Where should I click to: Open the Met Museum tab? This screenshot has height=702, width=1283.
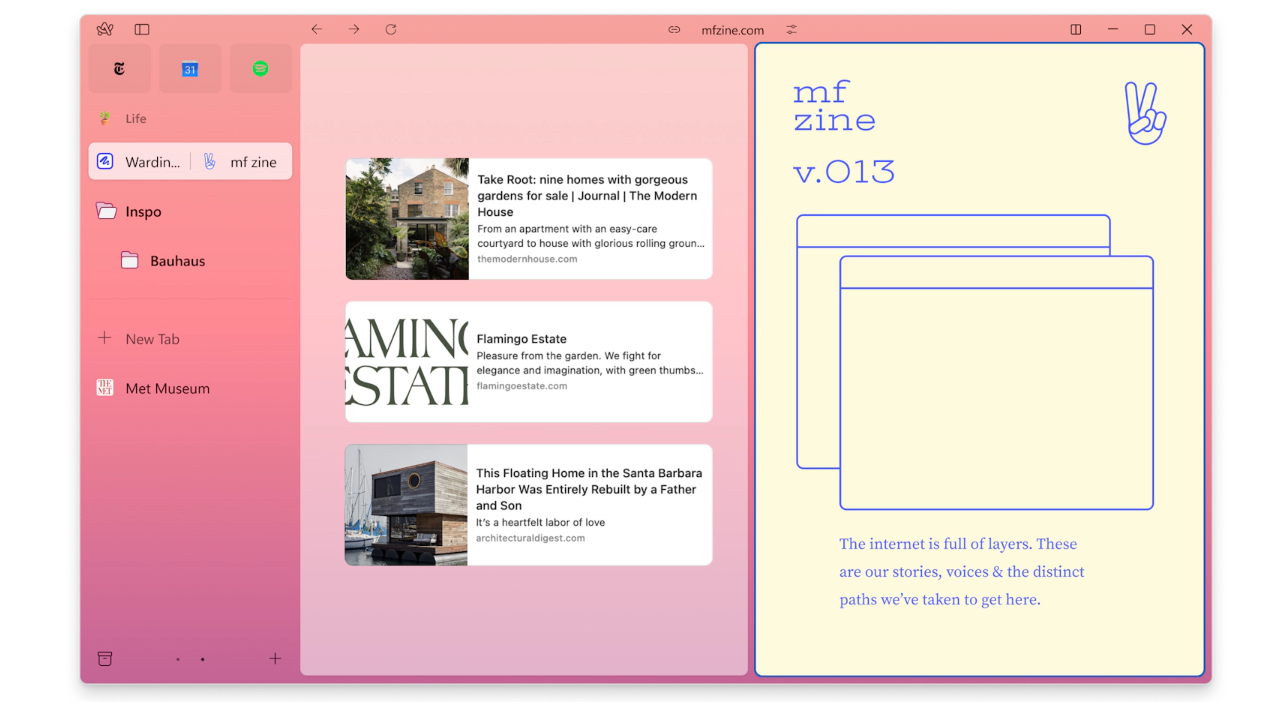pyautogui.click(x=166, y=389)
